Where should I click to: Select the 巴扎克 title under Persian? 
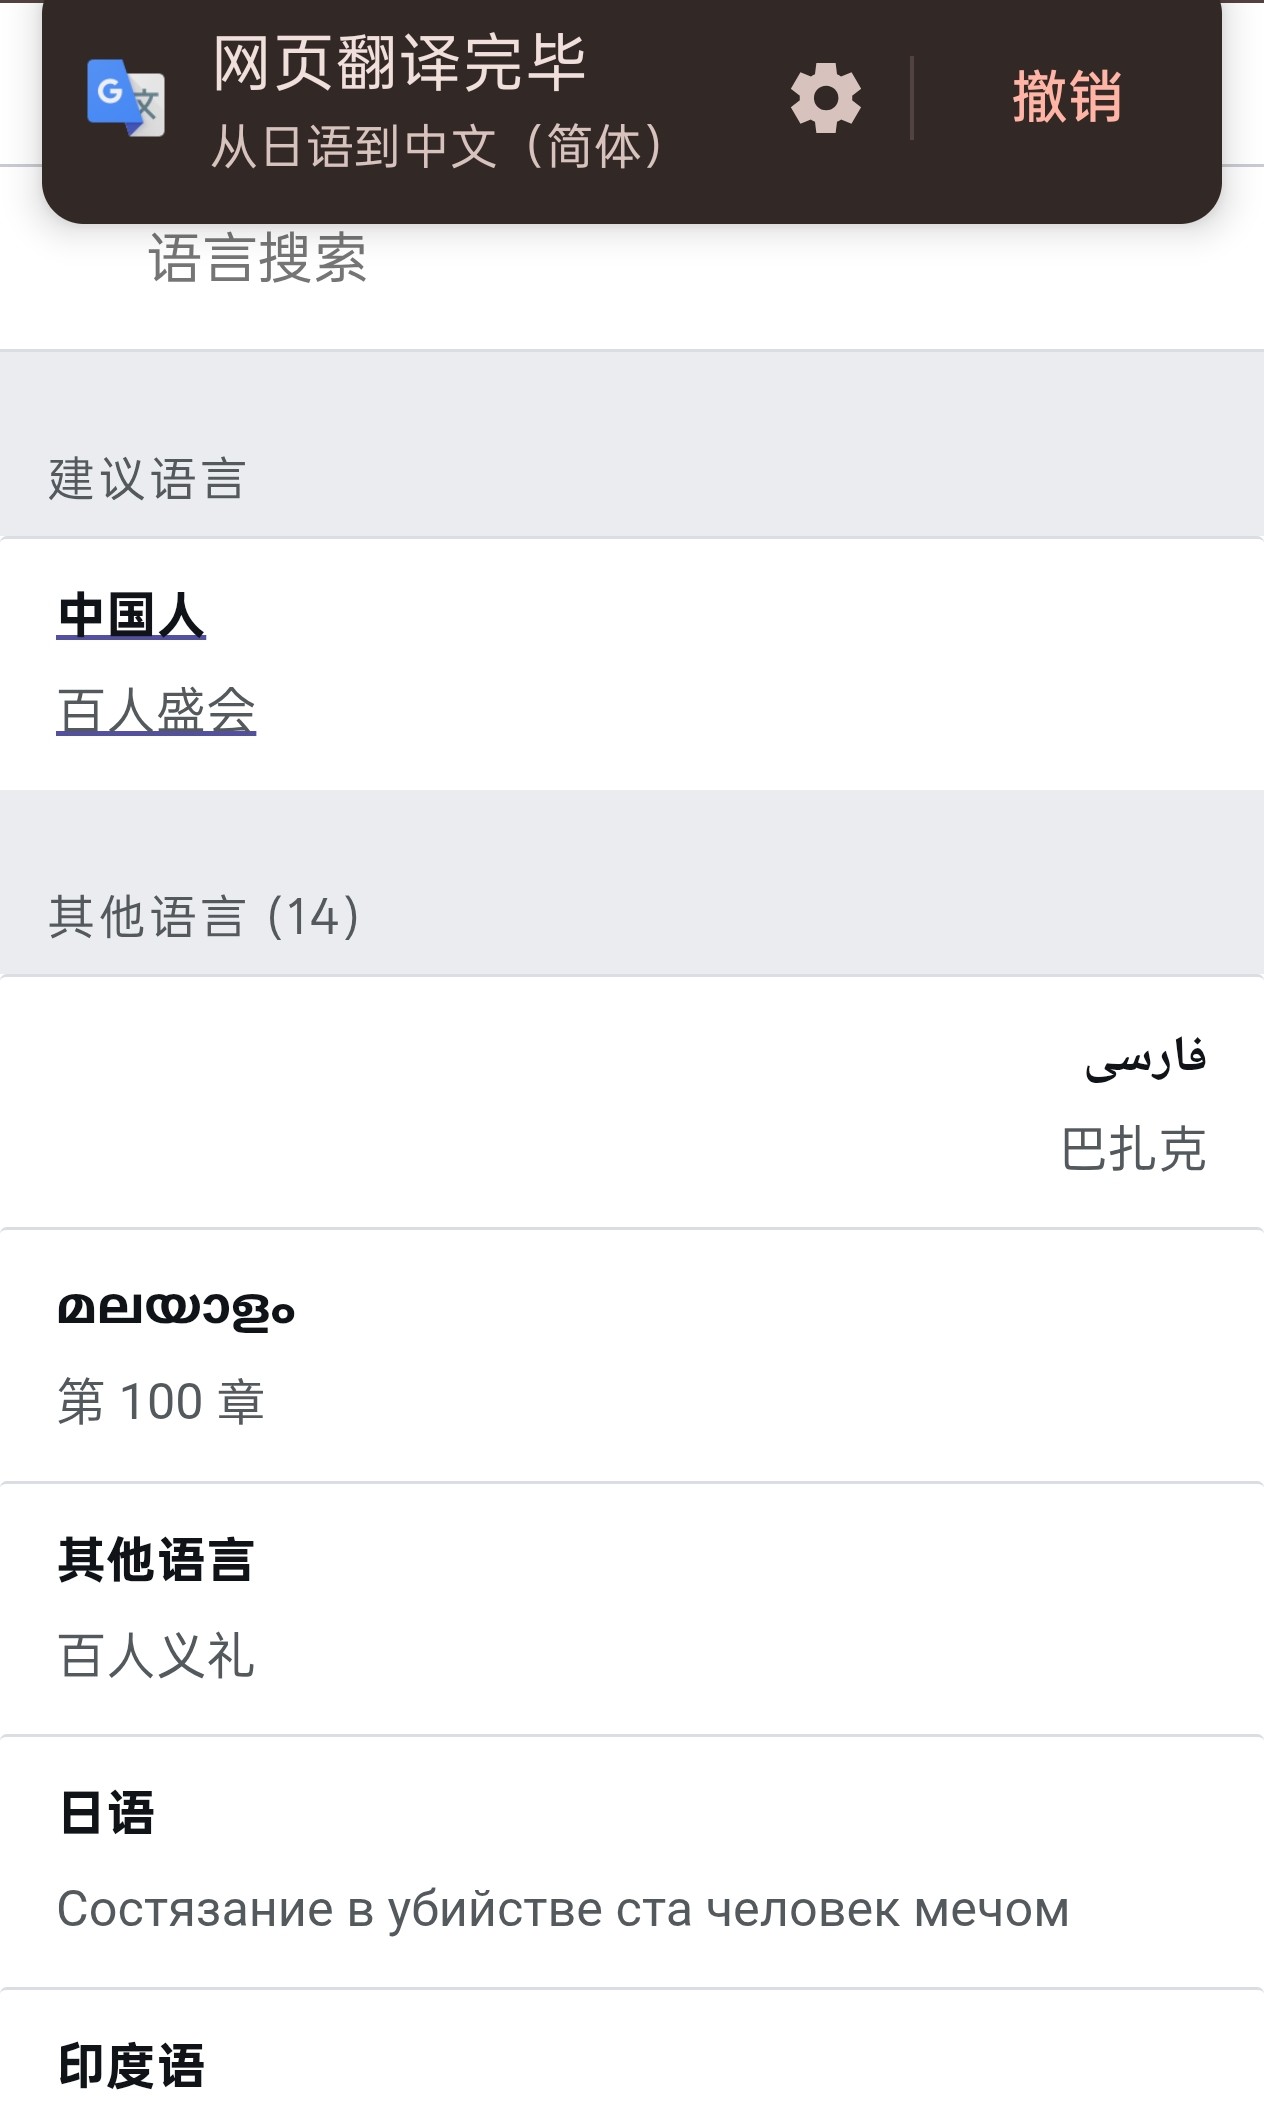point(1133,1149)
